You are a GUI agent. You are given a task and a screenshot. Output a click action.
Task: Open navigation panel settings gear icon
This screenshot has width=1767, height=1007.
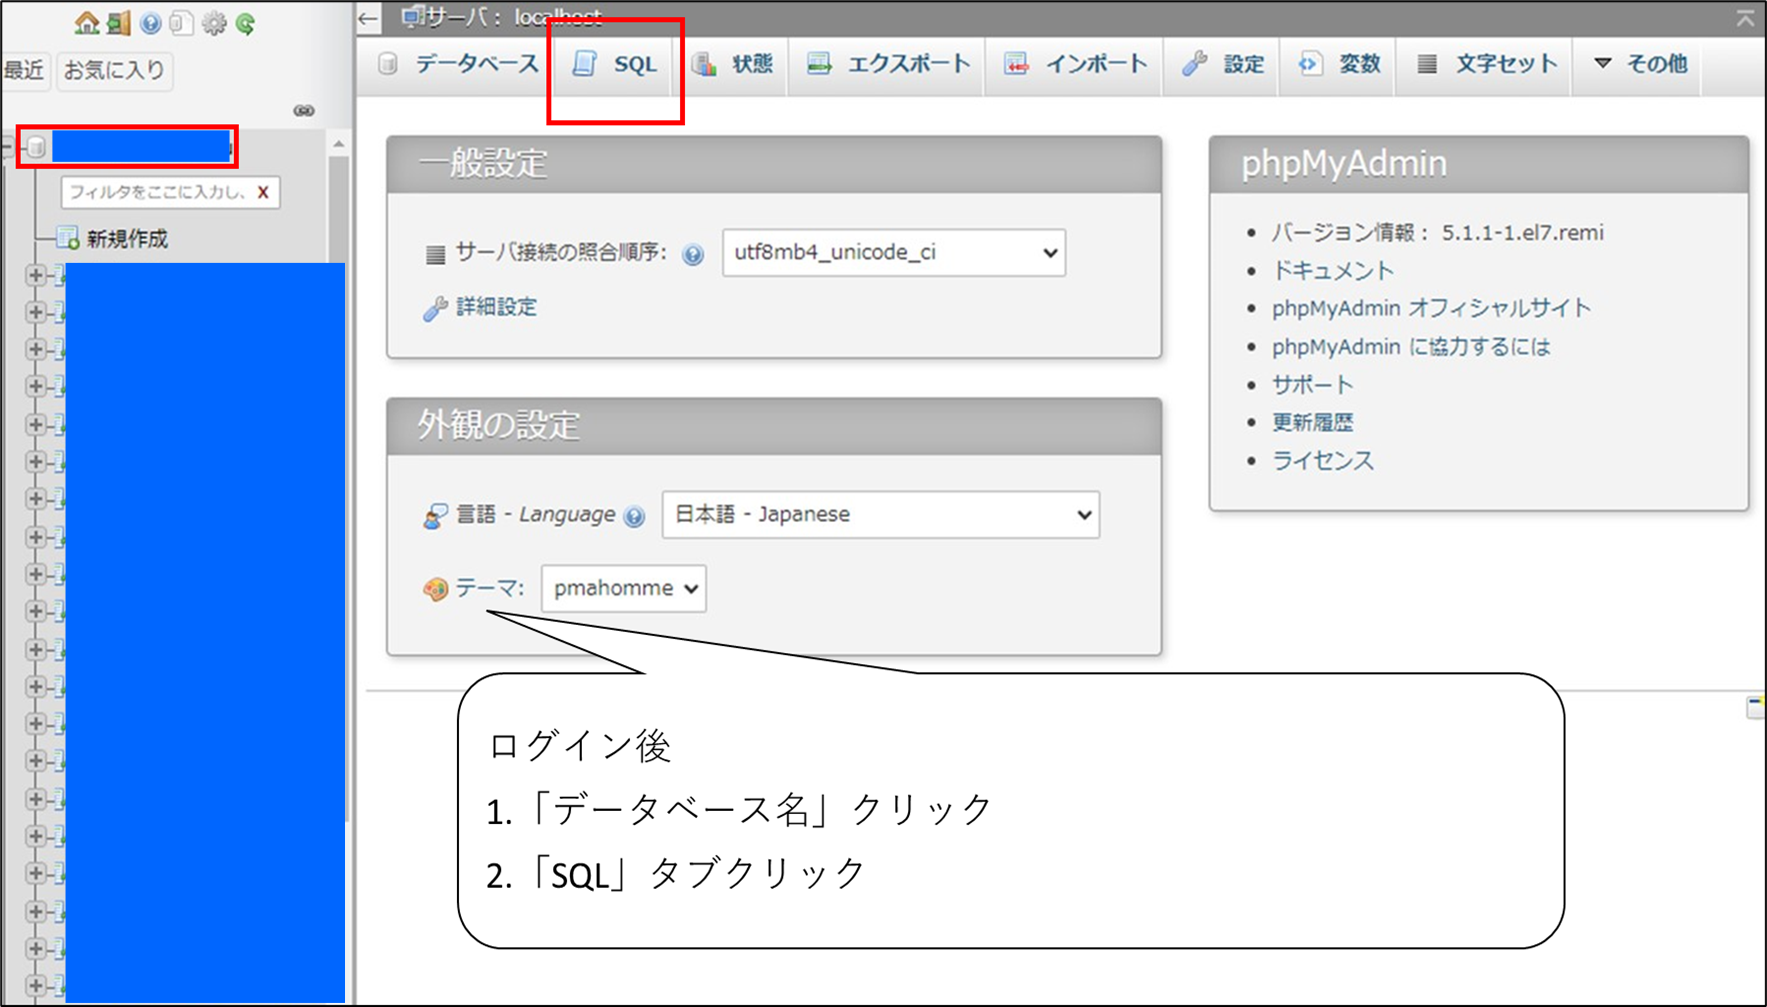point(213,22)
